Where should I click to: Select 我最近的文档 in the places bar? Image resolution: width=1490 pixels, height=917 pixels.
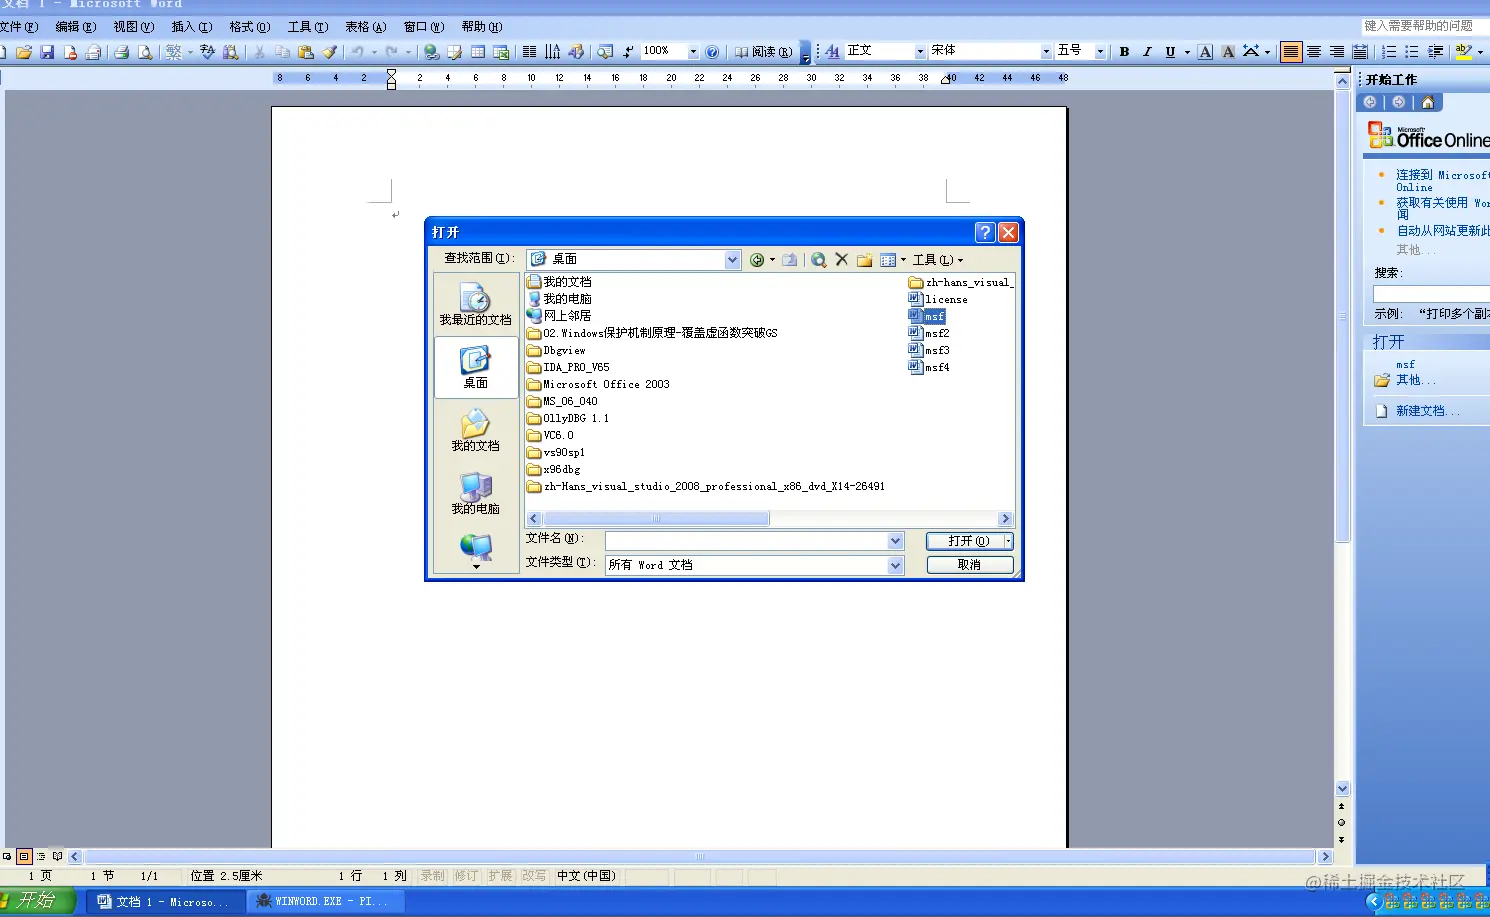tap(476, 304)
